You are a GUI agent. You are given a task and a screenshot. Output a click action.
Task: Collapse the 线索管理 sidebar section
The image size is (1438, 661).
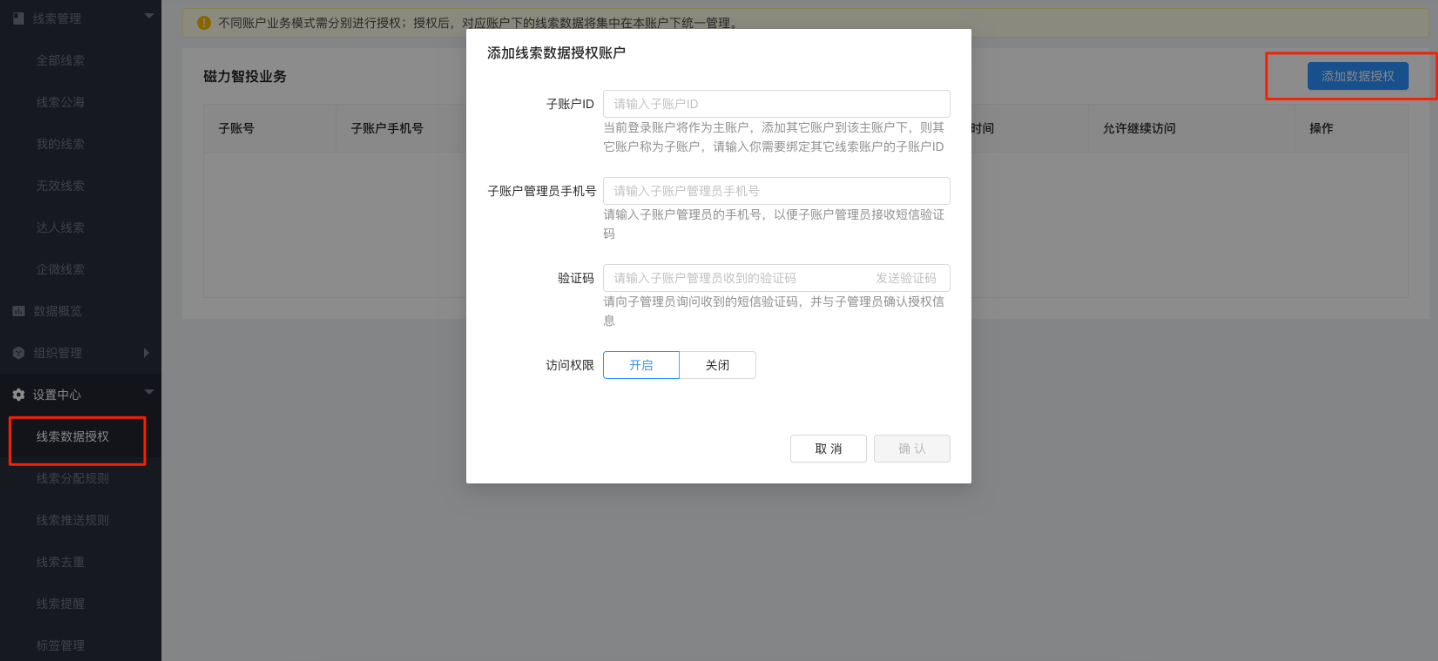click(x=149, y=17)
